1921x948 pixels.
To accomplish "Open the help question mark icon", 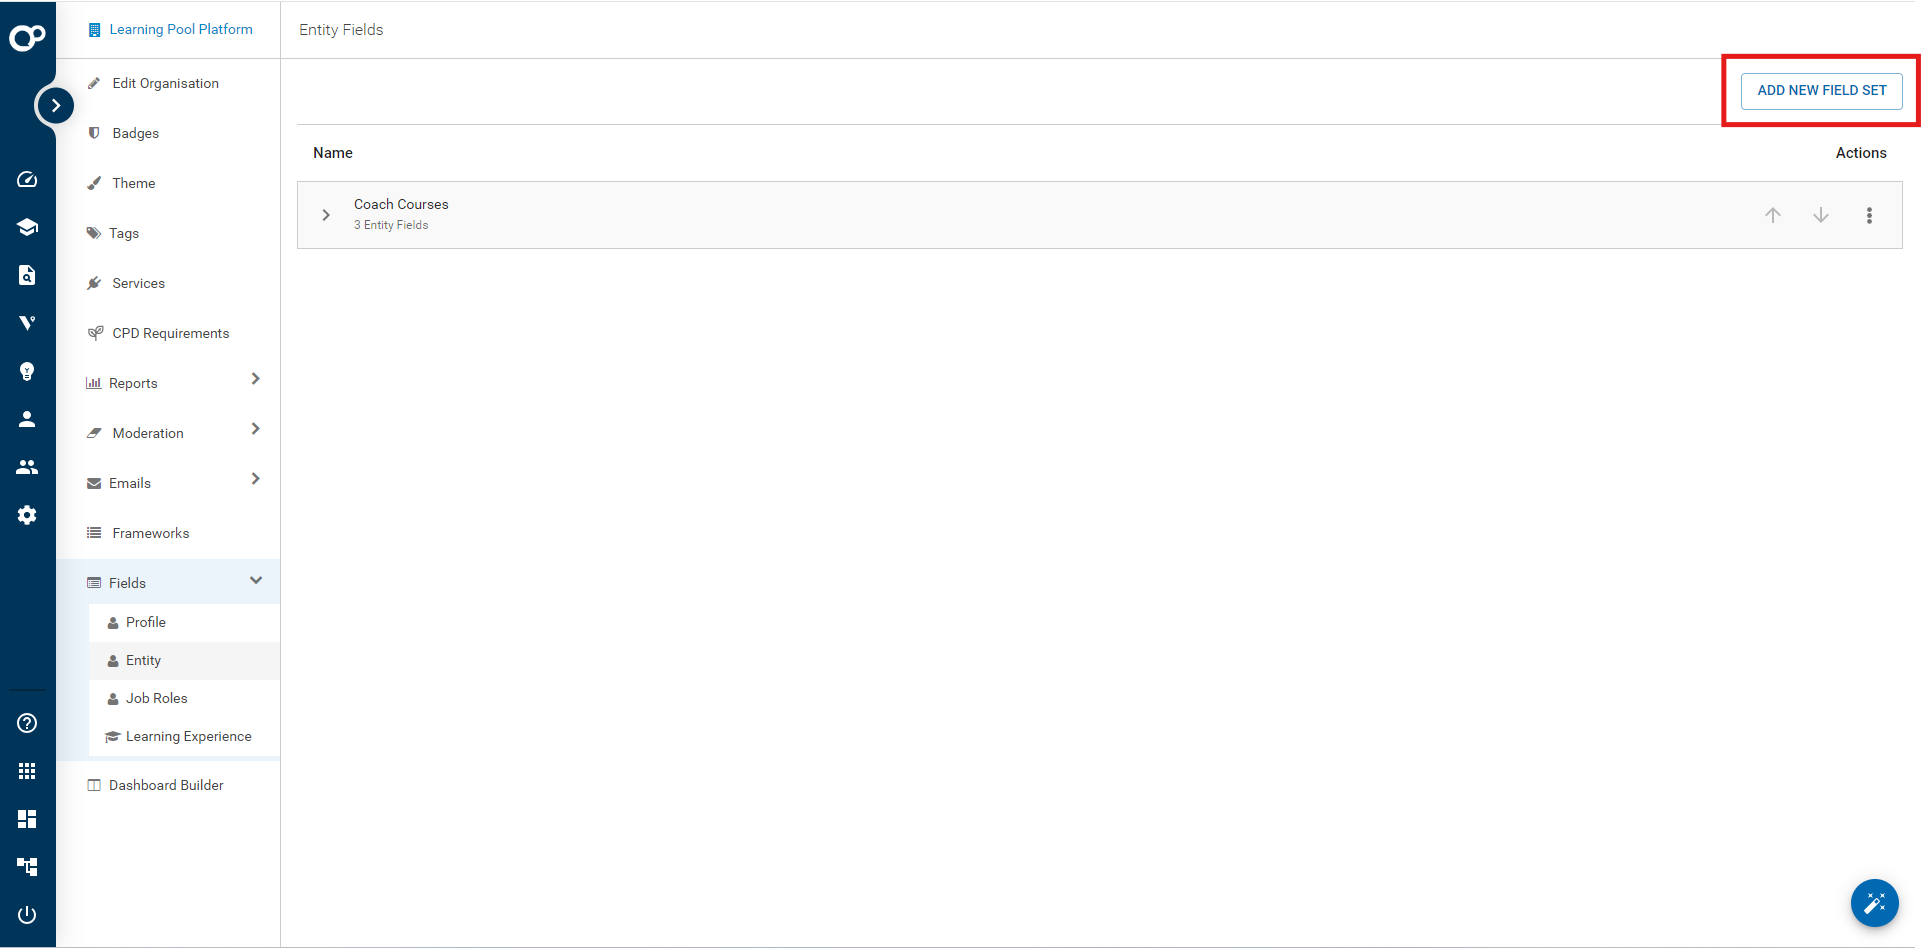I will click(27, 723).
